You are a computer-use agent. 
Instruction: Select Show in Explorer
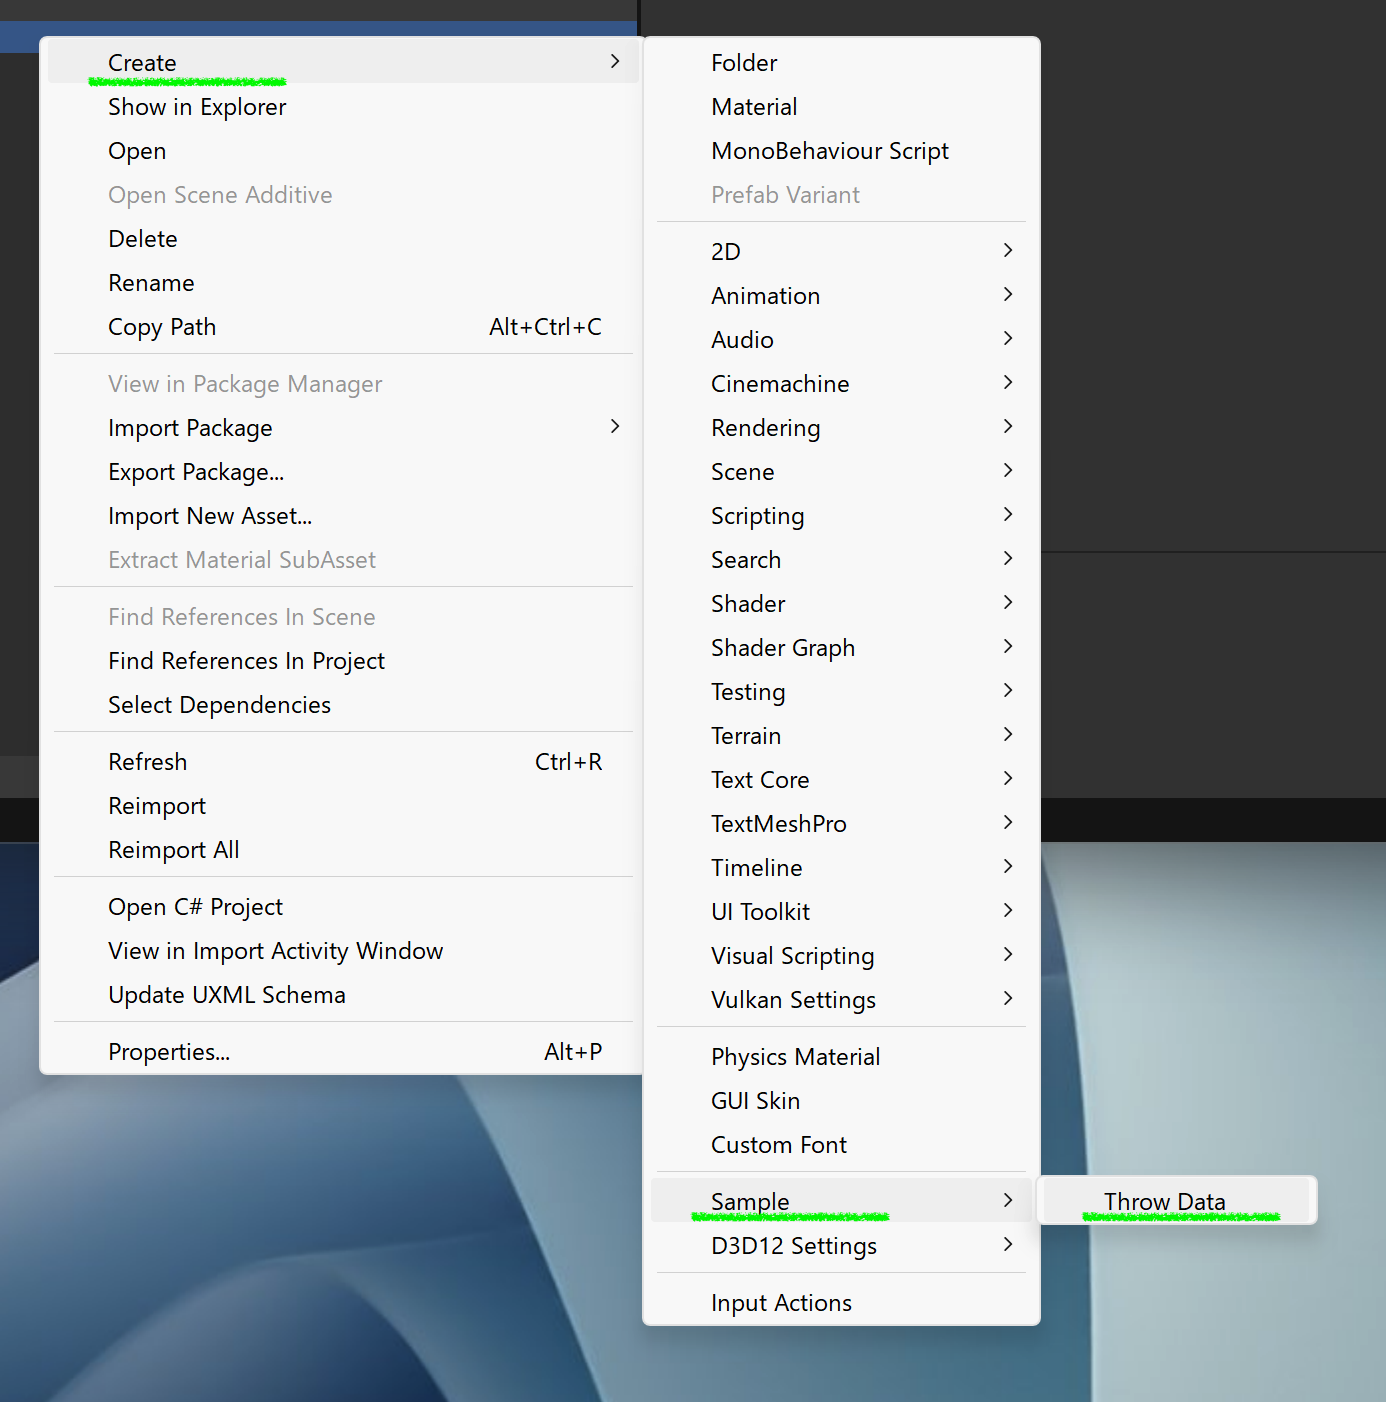click(197, 107)
